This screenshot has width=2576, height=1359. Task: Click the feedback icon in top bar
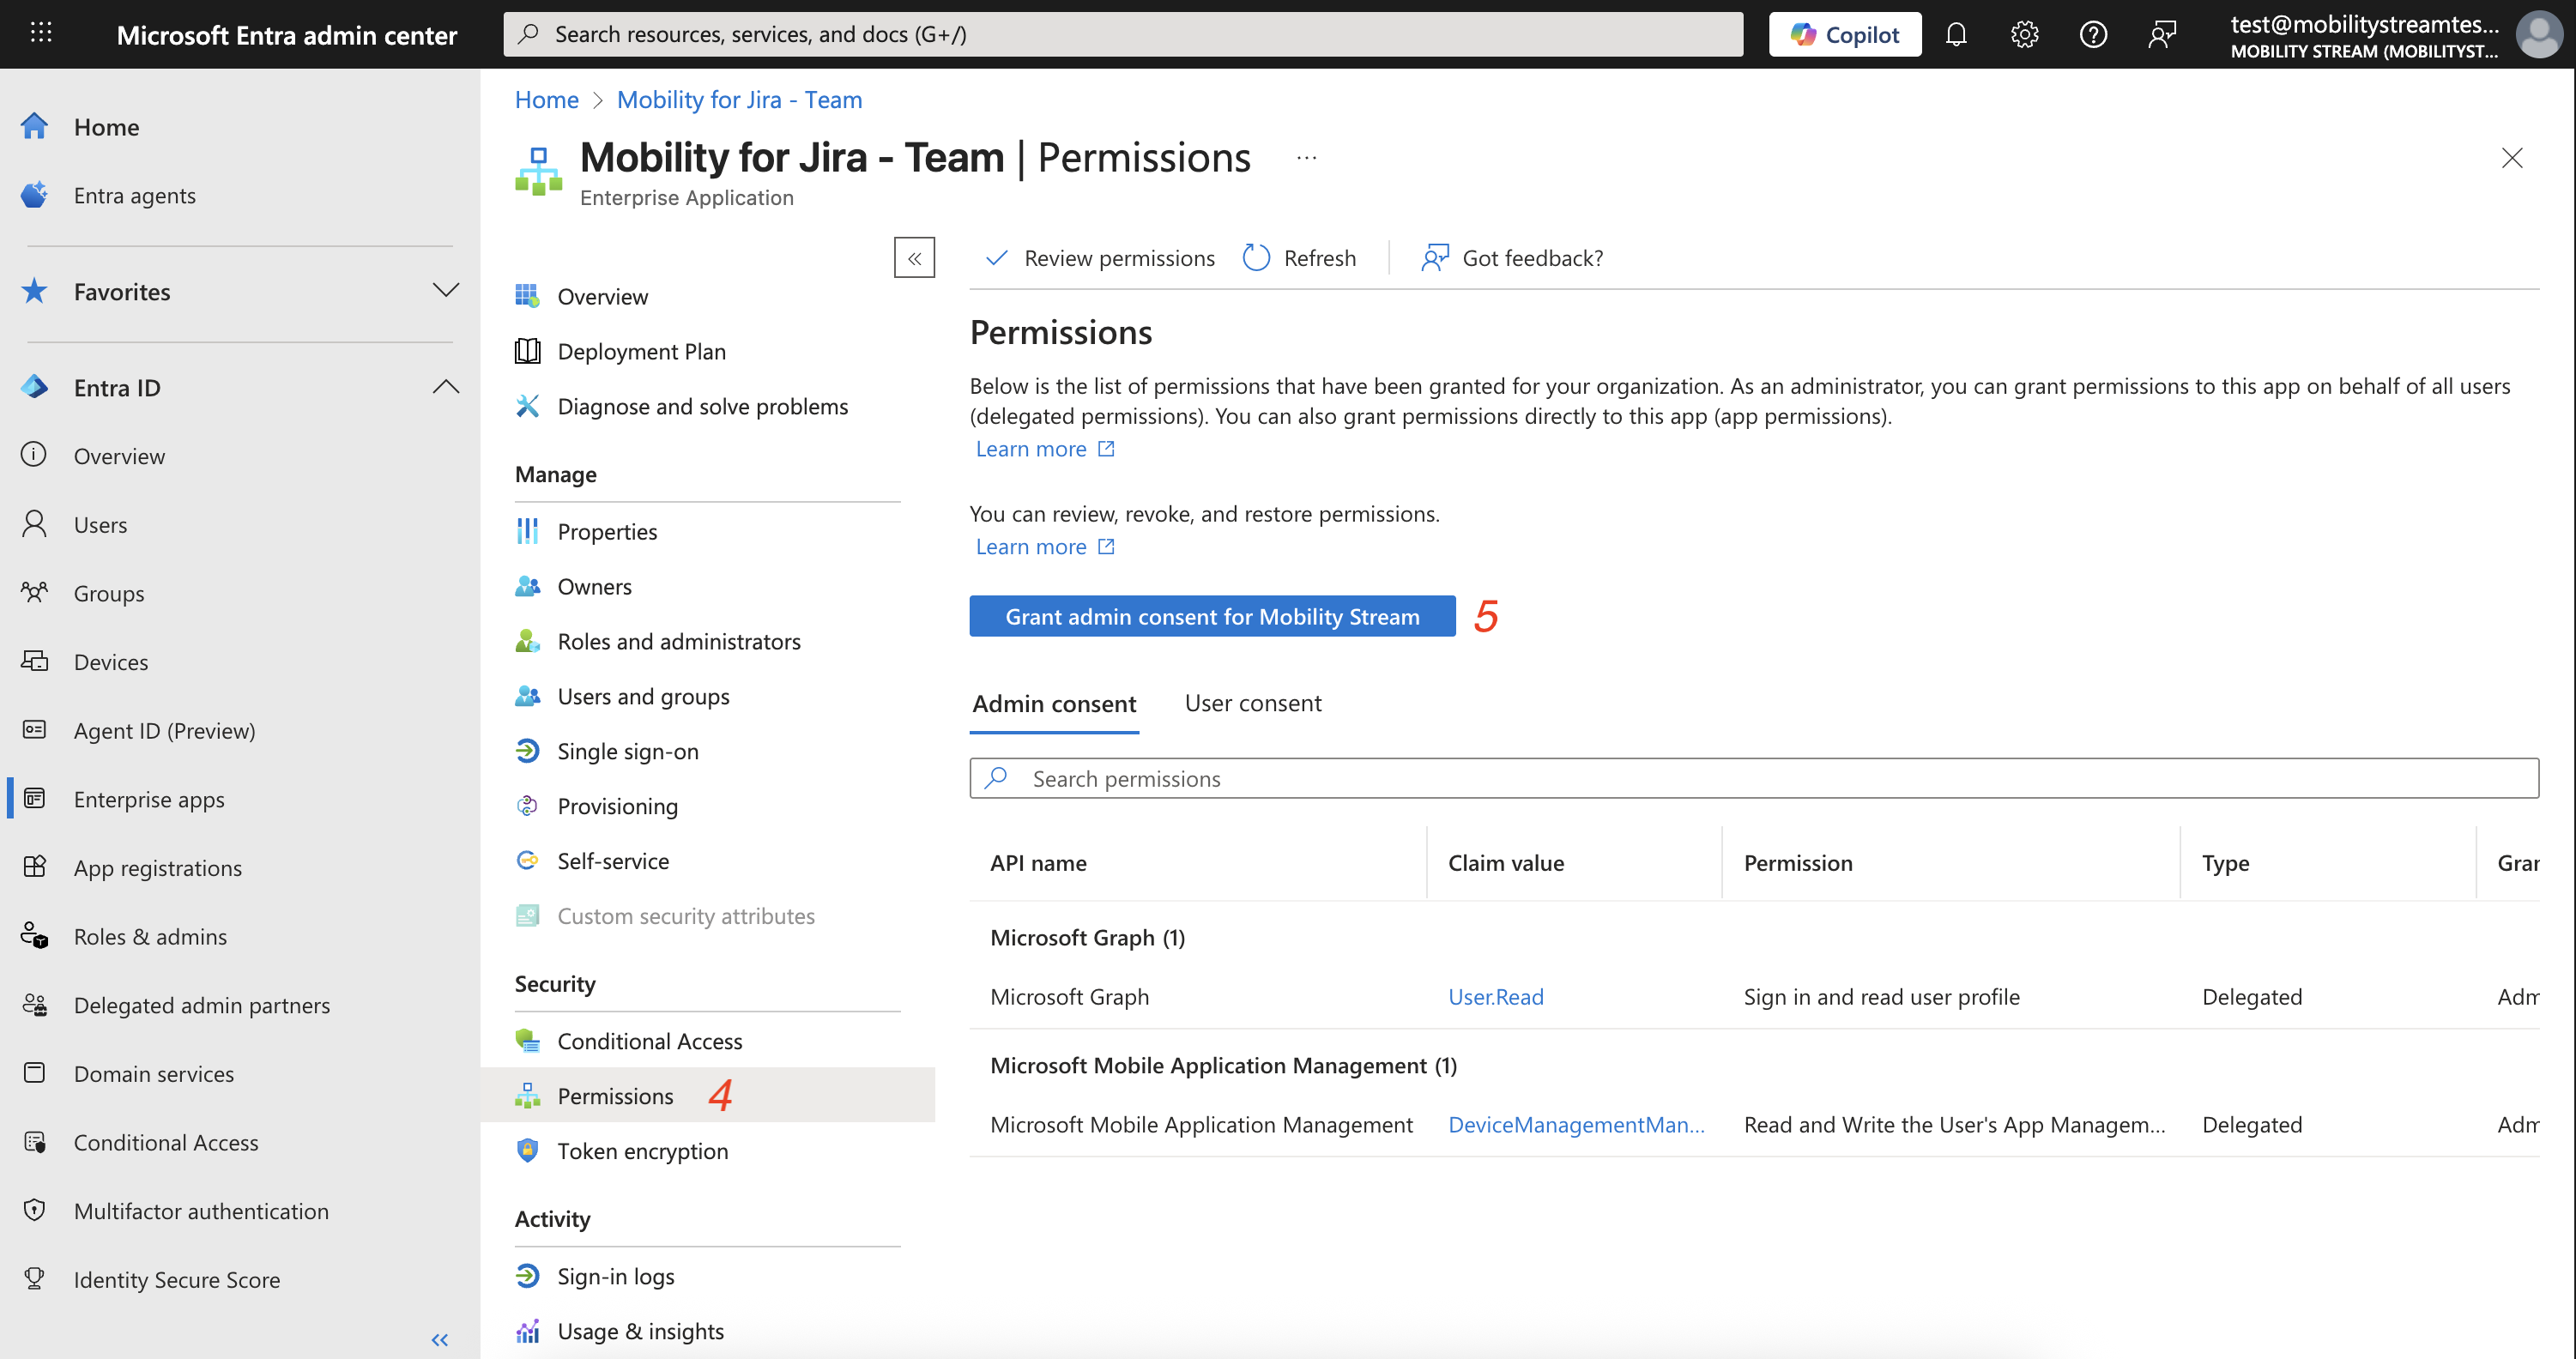2162,34
